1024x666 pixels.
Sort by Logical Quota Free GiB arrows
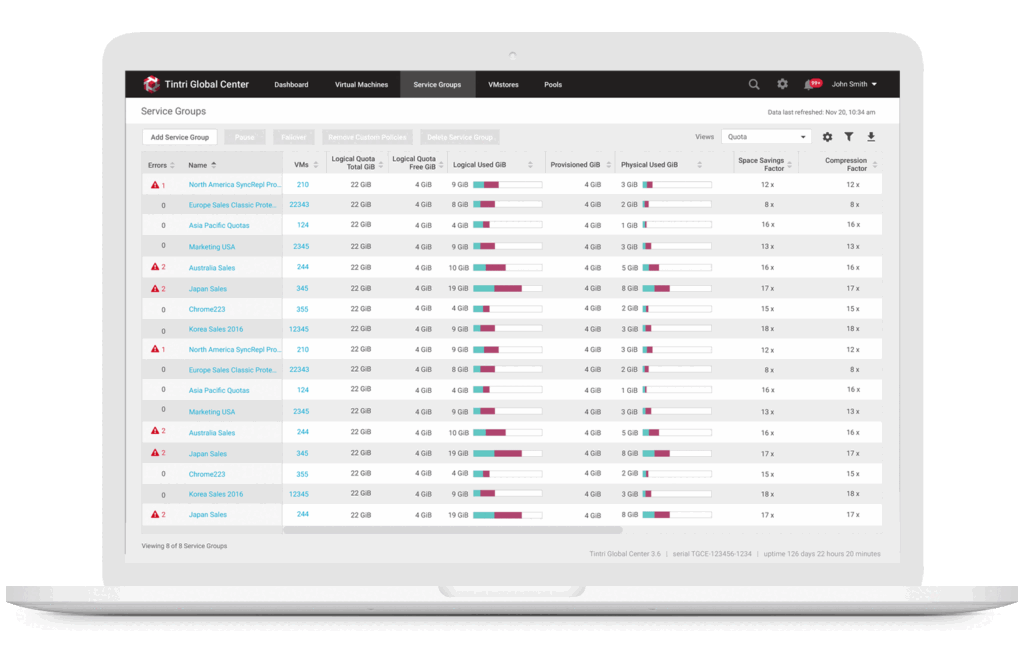coord(441,165)
